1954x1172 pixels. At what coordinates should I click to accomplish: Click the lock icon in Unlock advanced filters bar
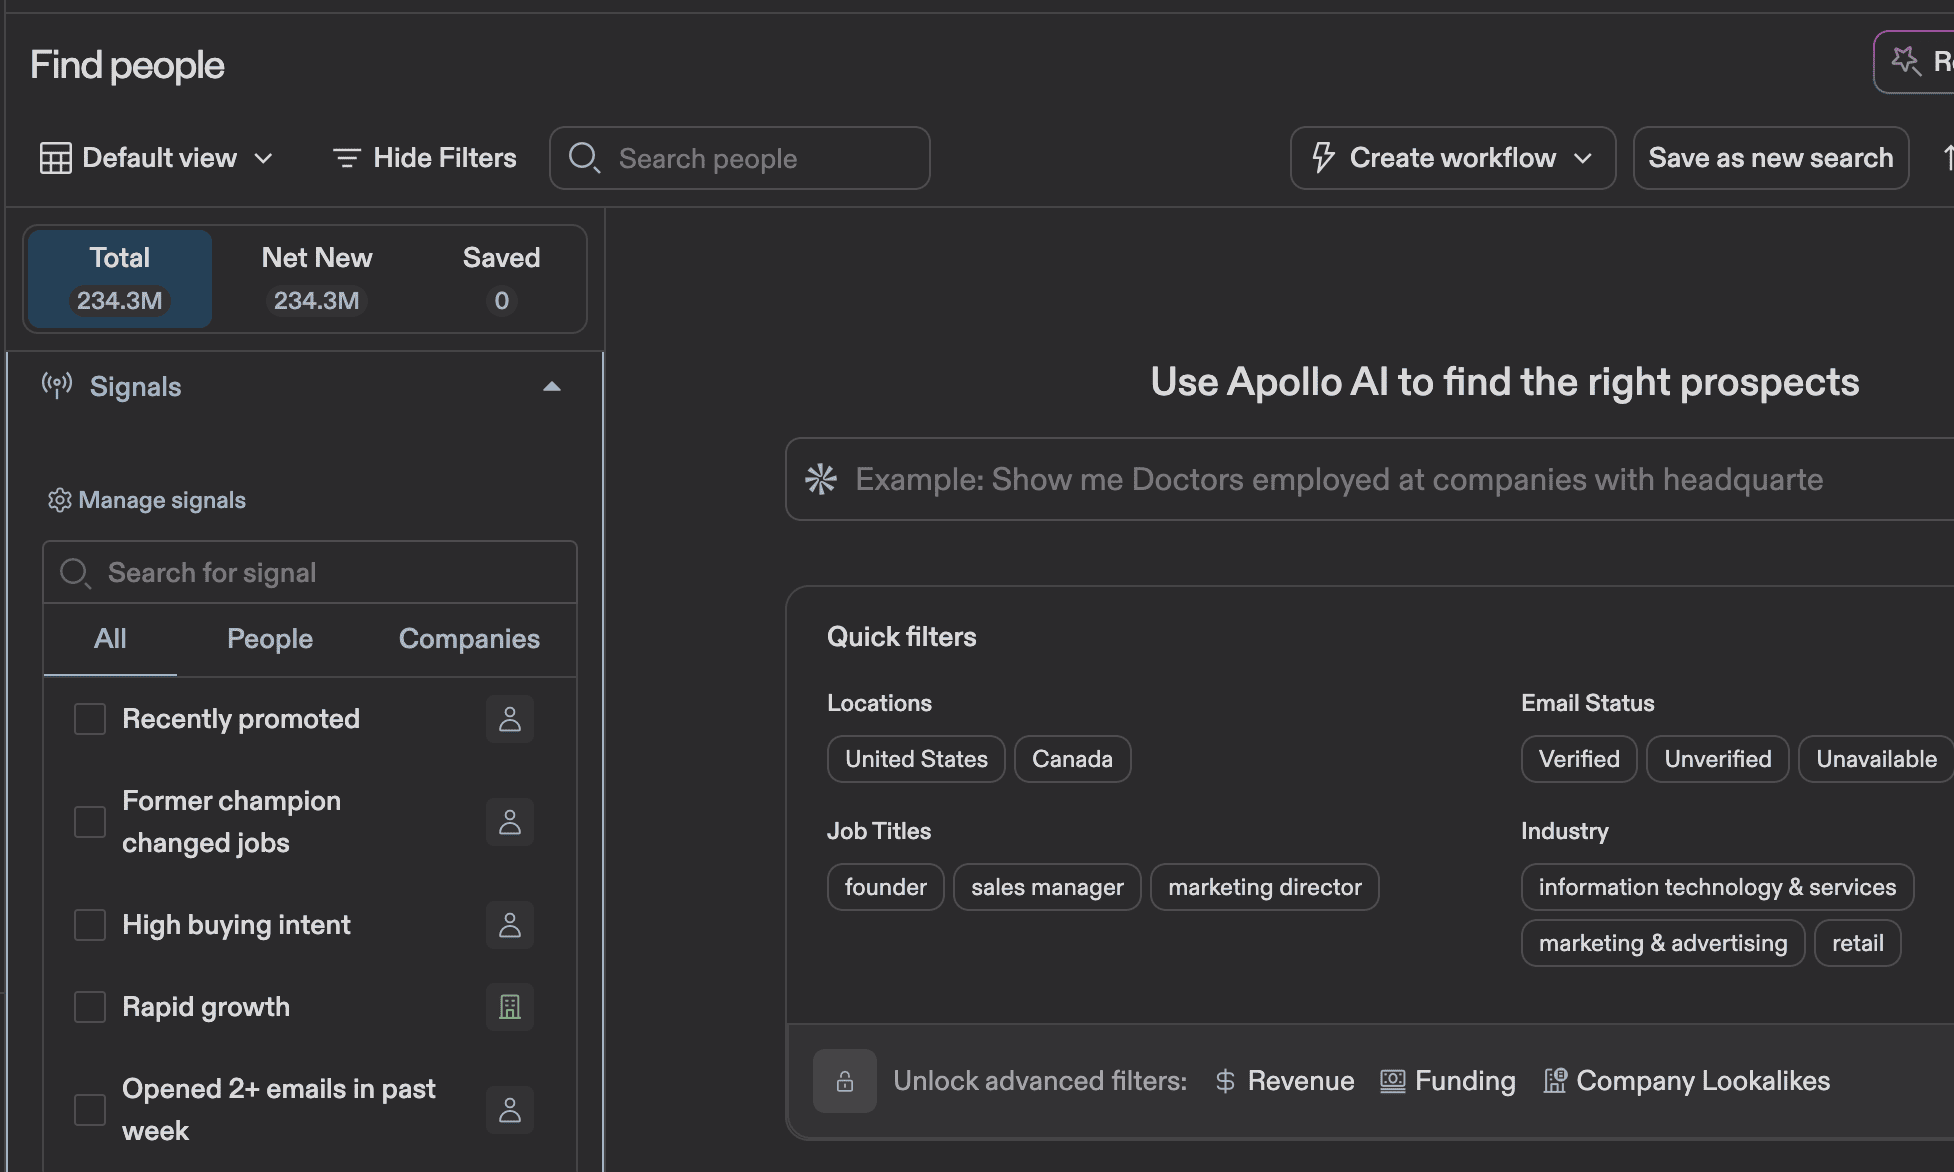tap(845, 1081)
